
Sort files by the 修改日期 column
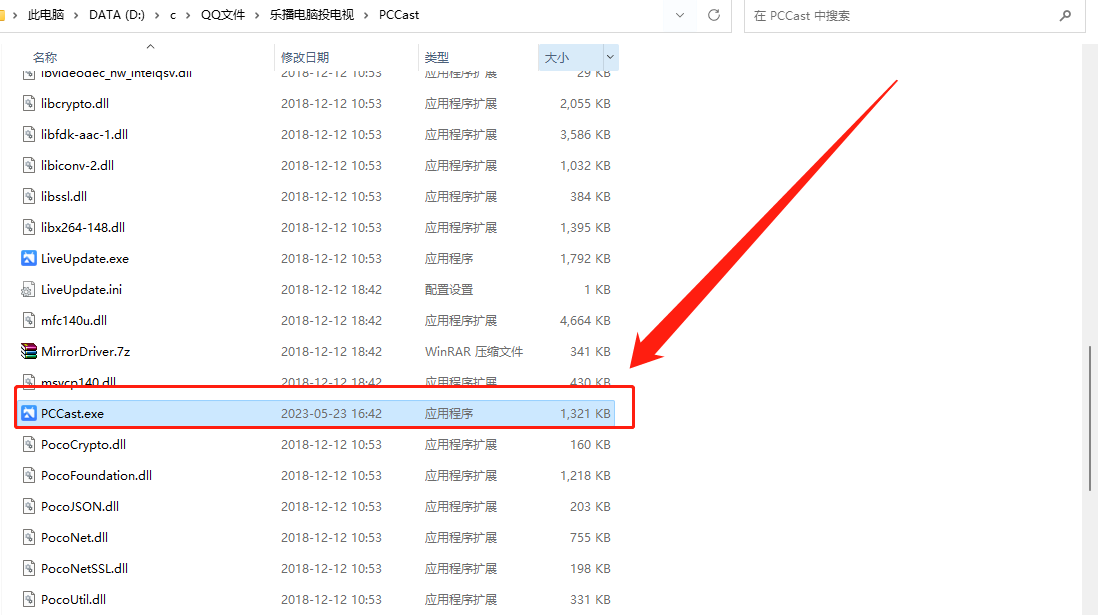coord(305,57)
